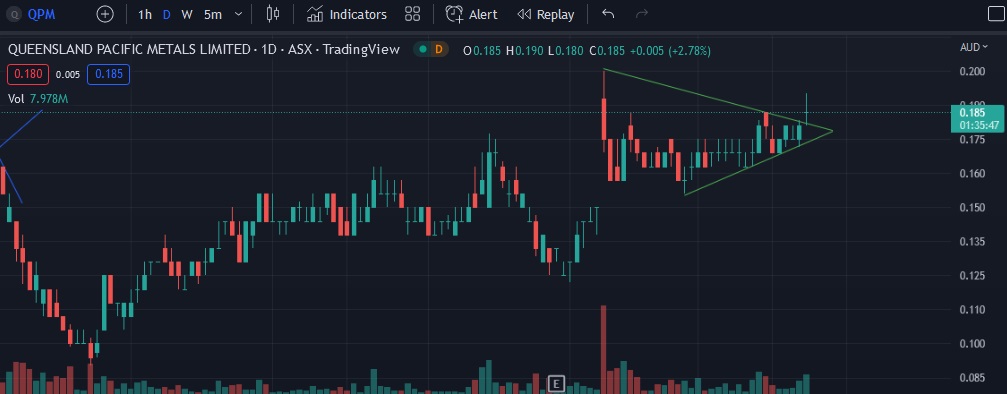
Task: Click the 0.125 price scale label
Action: tap(972, 276)
